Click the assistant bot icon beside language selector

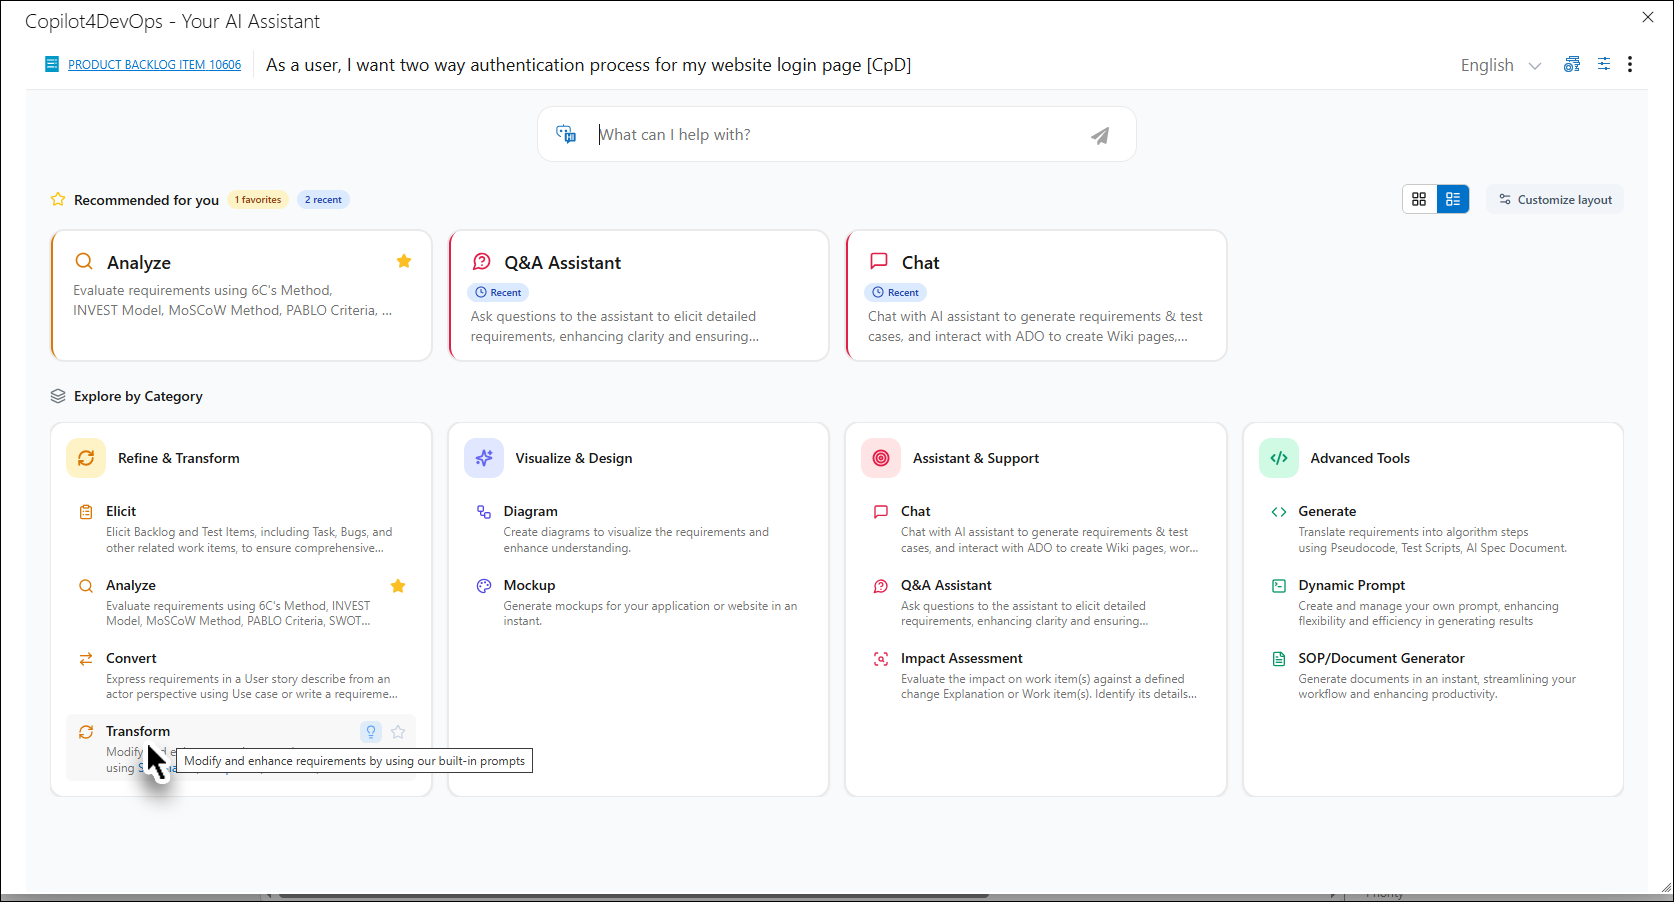click(1572, 64)
